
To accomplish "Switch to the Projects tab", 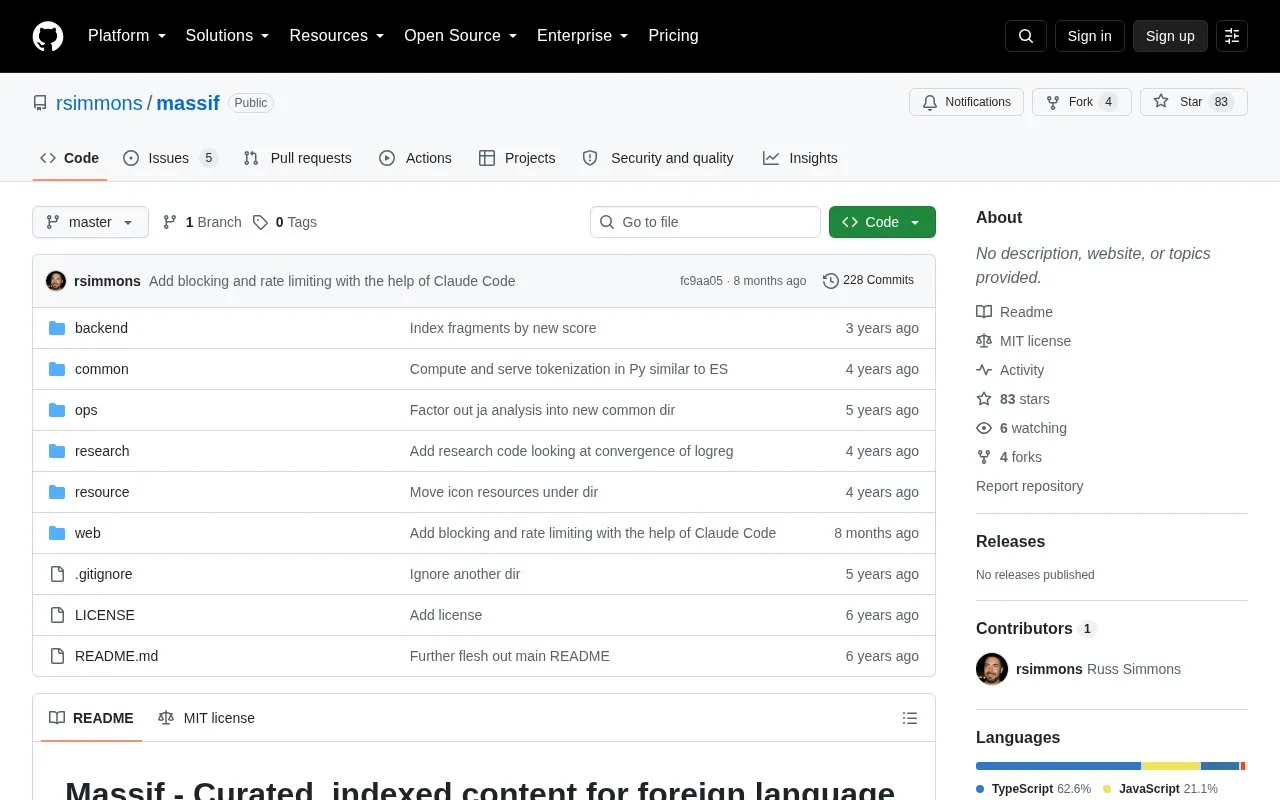I will pyautogui.click(x=517, y=158).
